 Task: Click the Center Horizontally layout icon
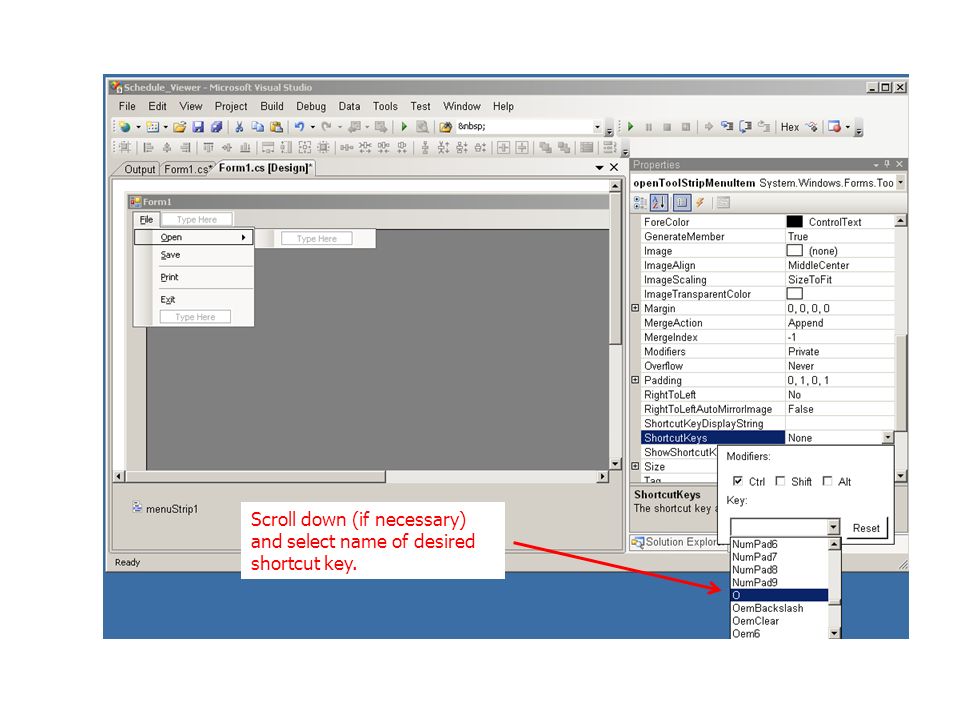pos(503,148)
